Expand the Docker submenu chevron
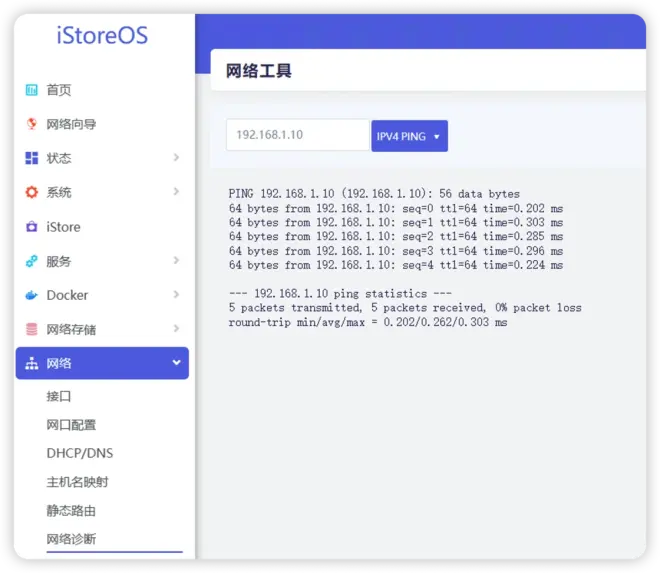This screenshot has width=660, height=573. (176, 294)
